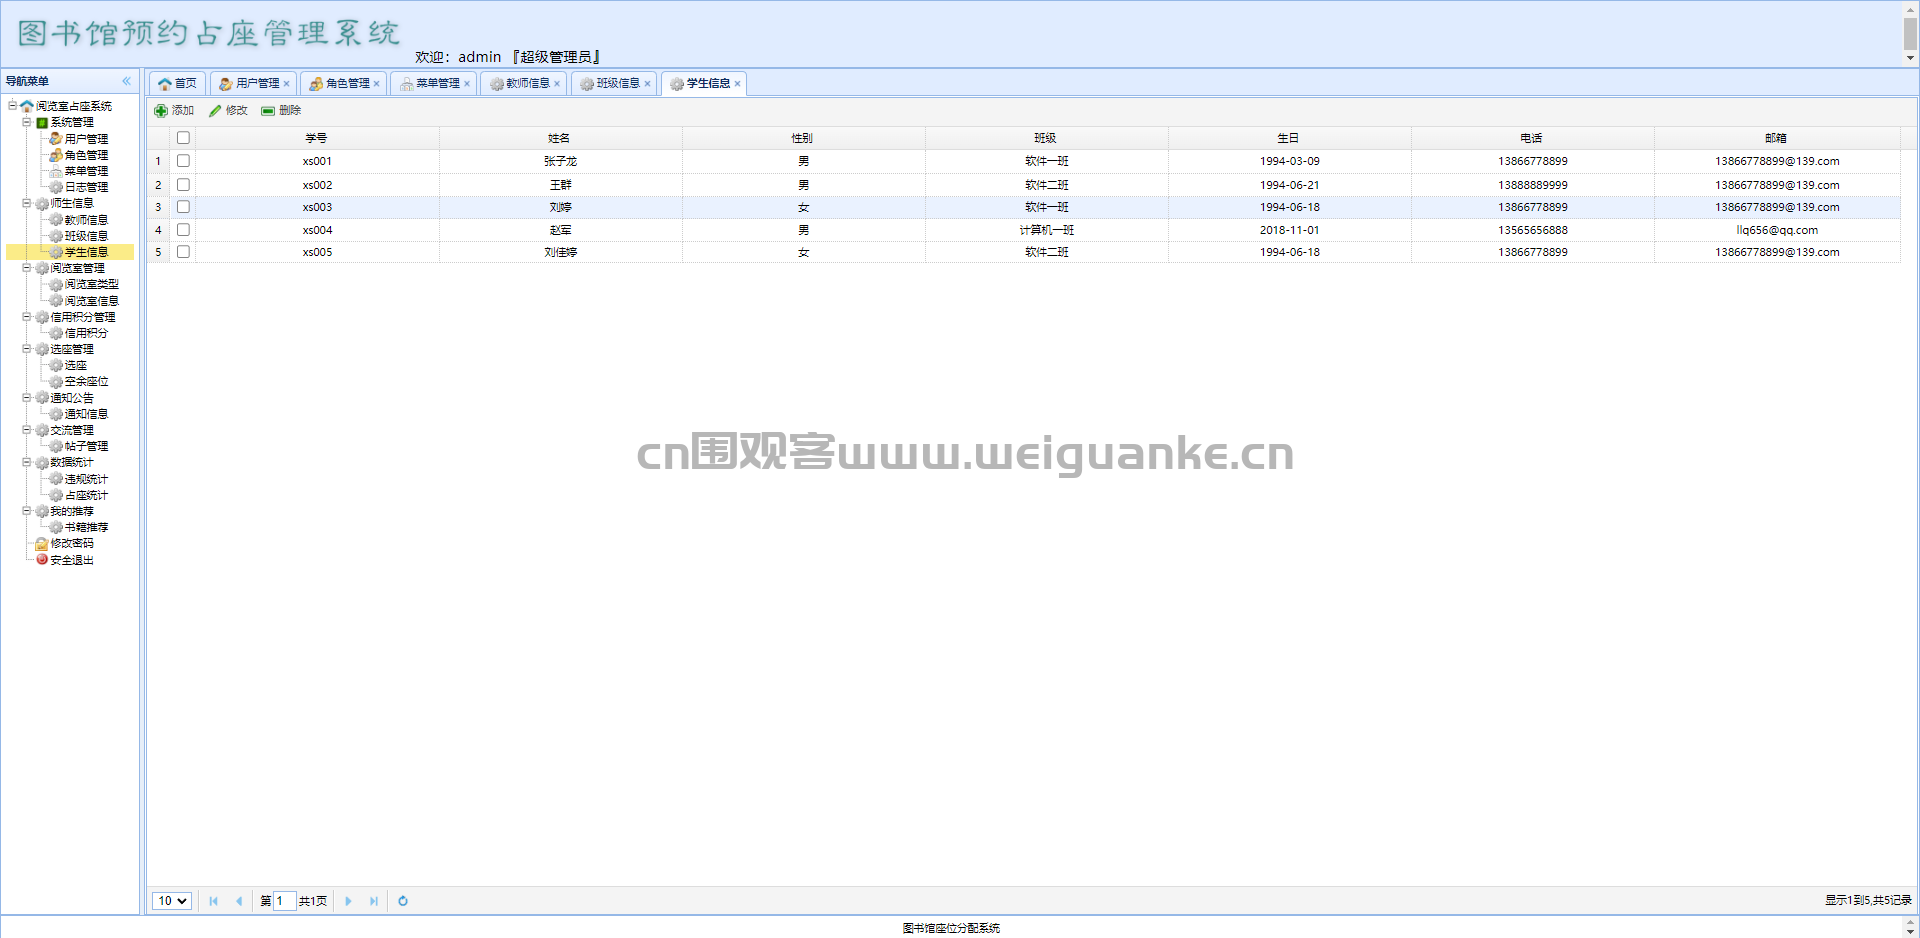The width and height of the screenshot is (1920, 938).
Task: Click the page number input field
Action: point(284,901)
